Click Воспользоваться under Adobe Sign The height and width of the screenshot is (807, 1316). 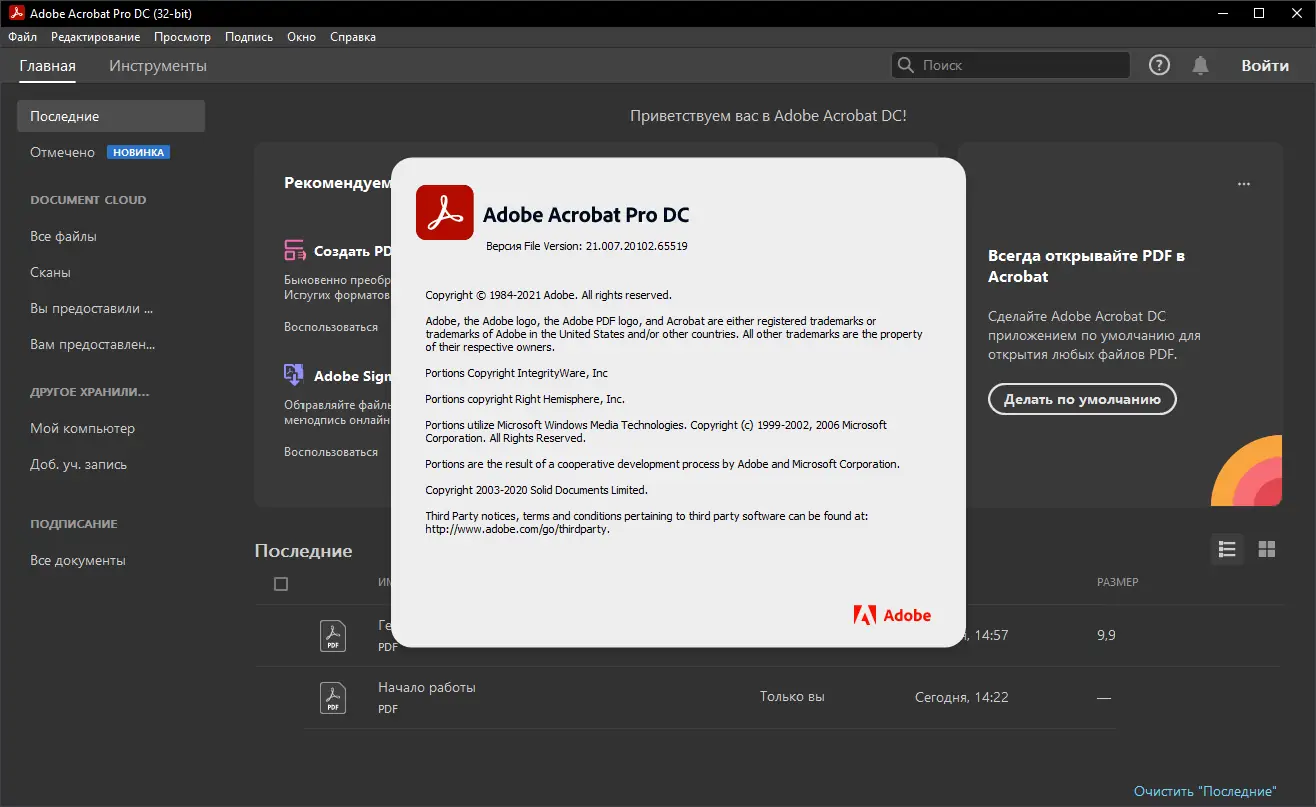tap(331, 452)
